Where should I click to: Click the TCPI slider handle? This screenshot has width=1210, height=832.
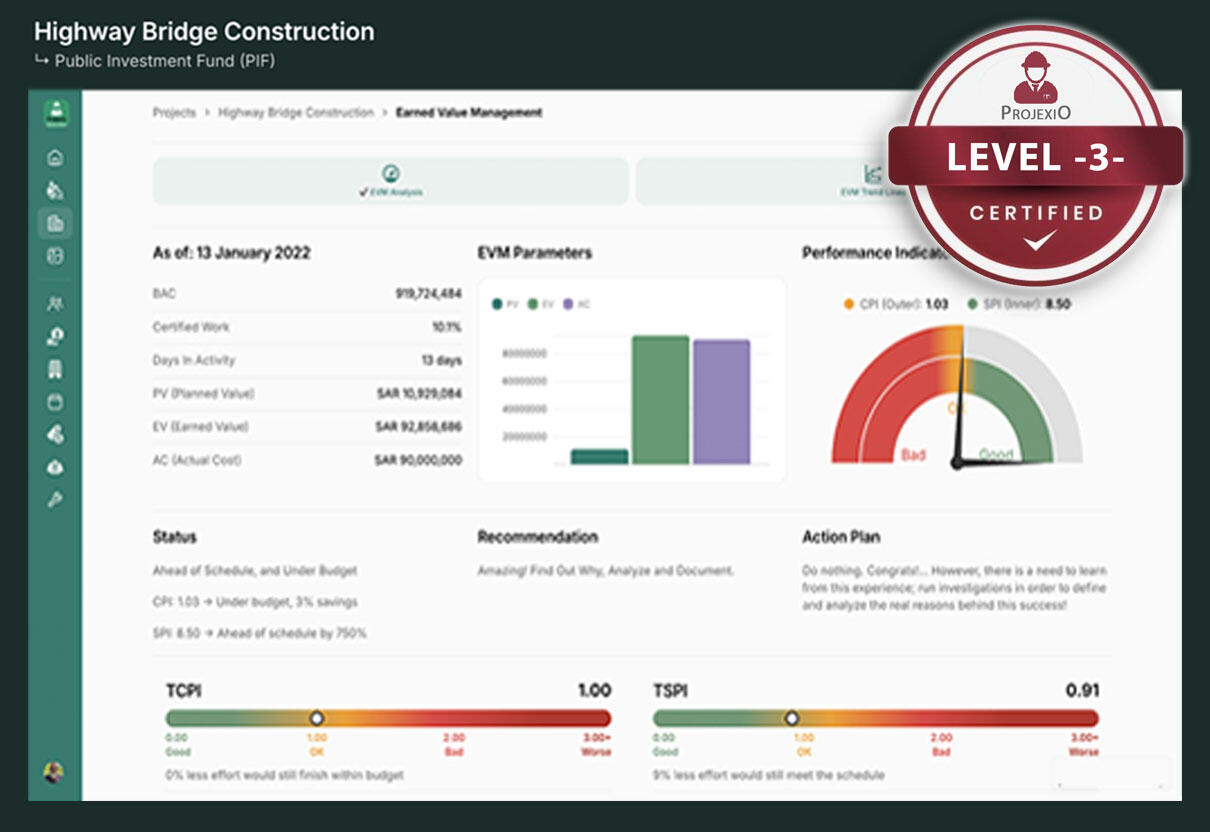pyautogui.click(x=317, y=718)
